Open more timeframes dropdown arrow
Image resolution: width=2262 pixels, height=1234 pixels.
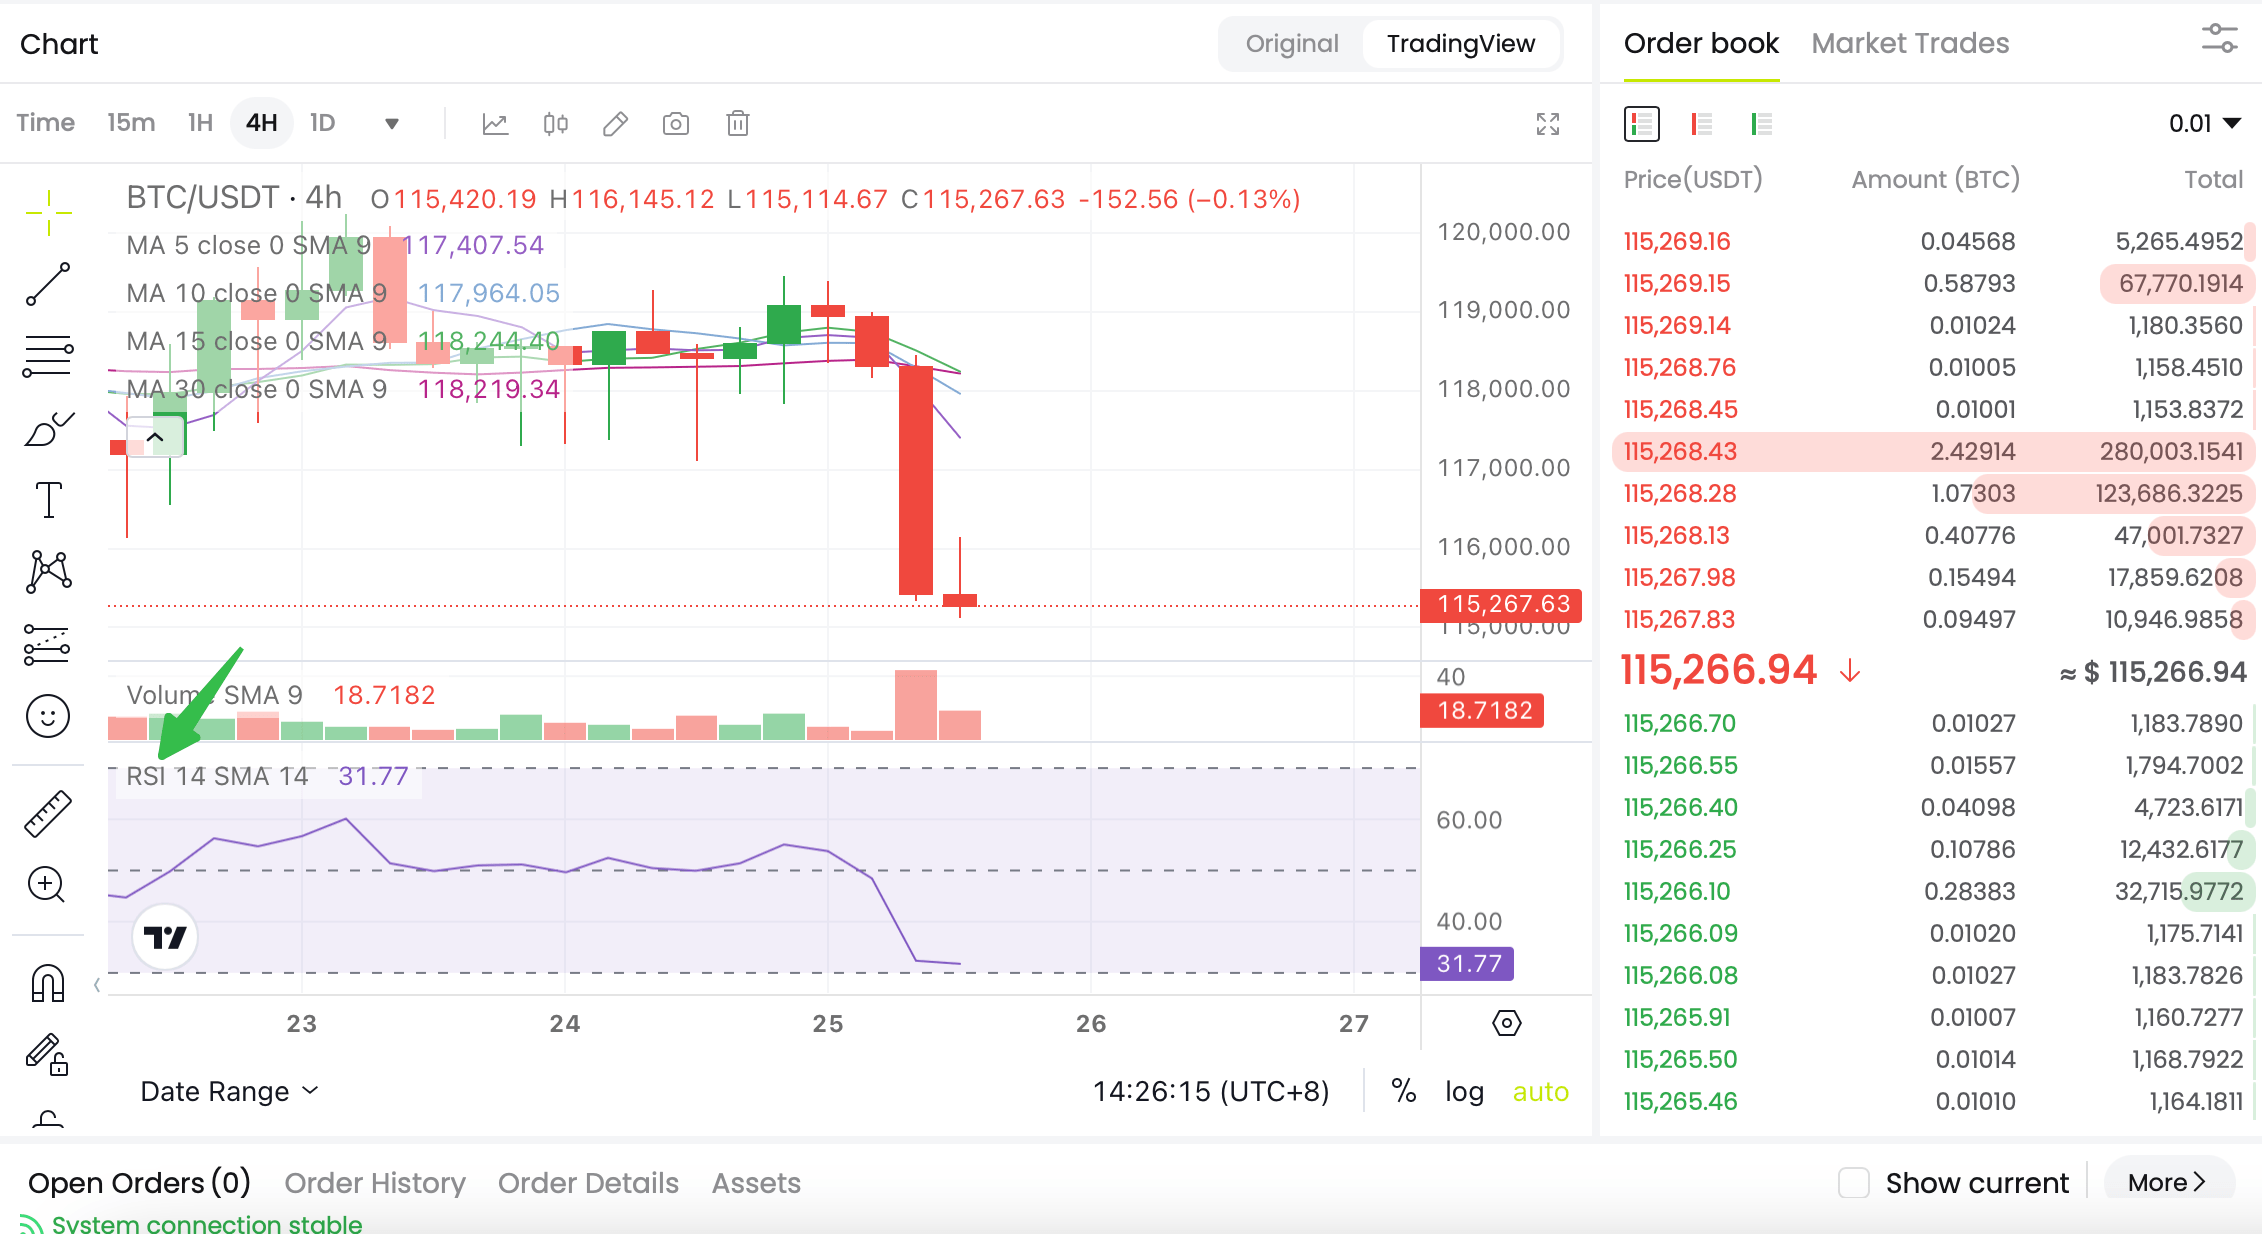point(392,124)
